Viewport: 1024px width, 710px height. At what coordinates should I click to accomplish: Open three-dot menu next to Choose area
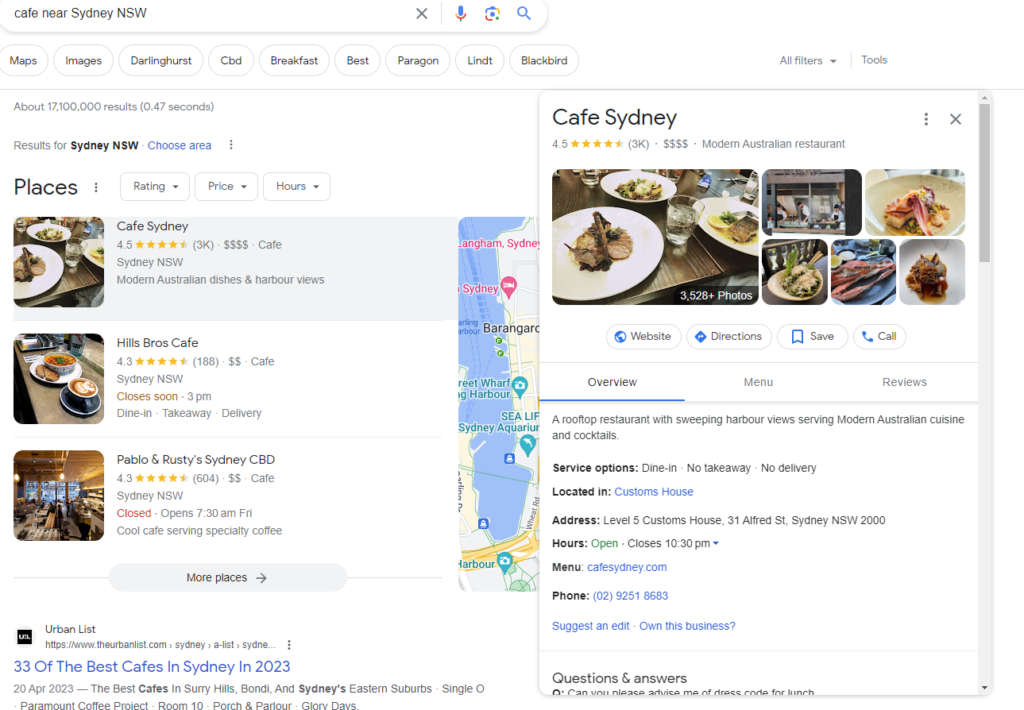[x=231, y=145]
